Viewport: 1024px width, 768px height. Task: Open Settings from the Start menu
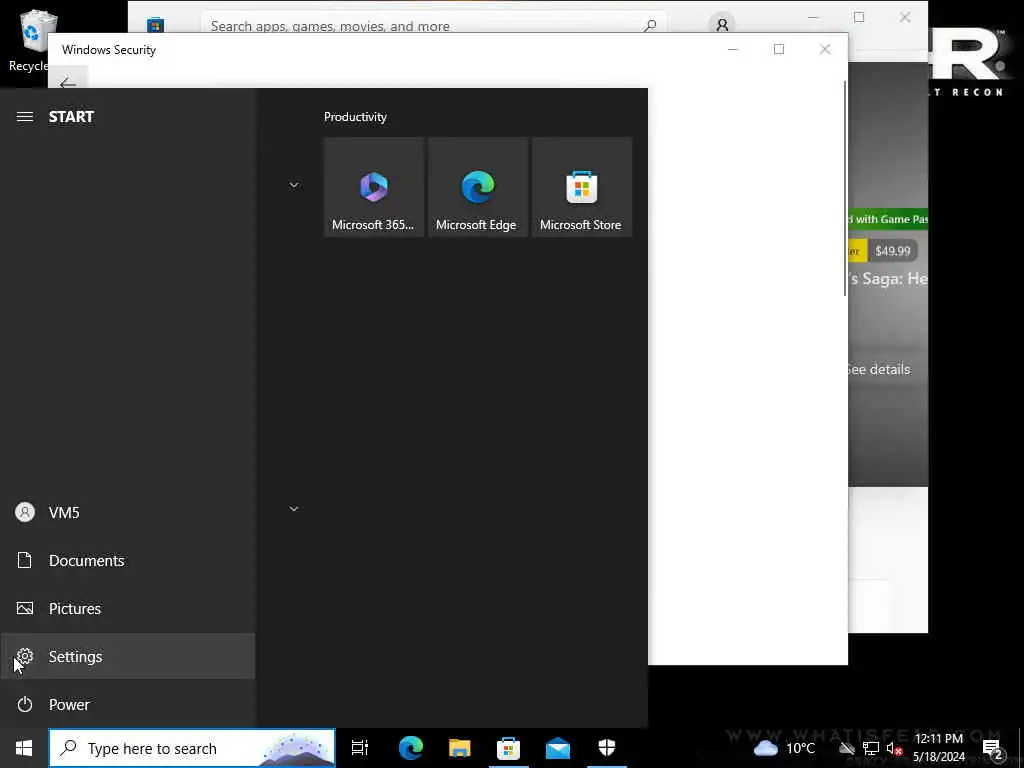pos(127,656)
